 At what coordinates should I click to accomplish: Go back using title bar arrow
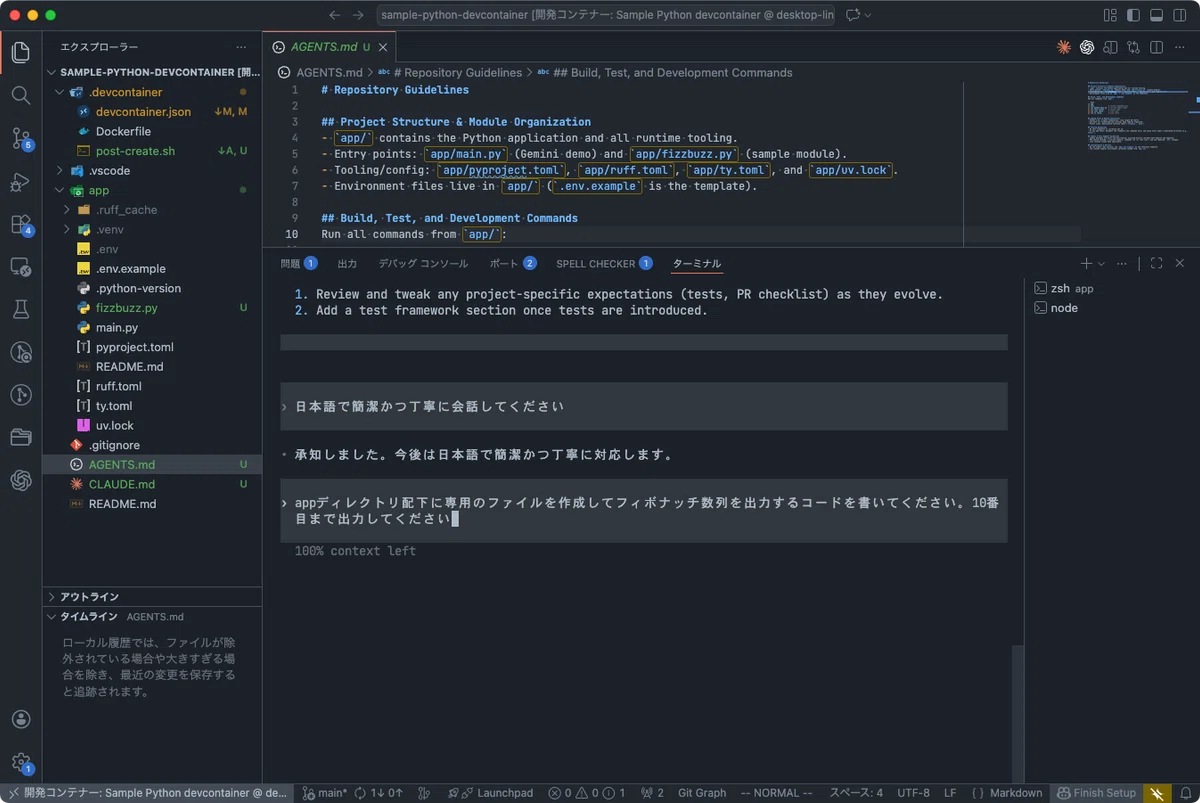(334, 15)
